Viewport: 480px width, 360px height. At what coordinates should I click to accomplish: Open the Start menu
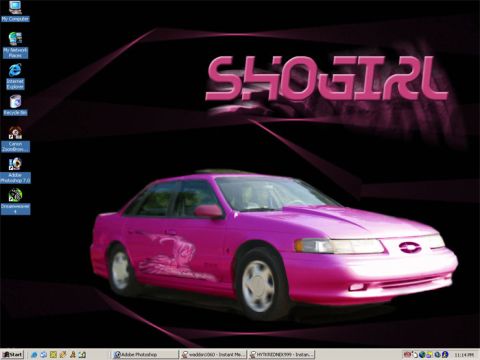click(x=12, y=355)
